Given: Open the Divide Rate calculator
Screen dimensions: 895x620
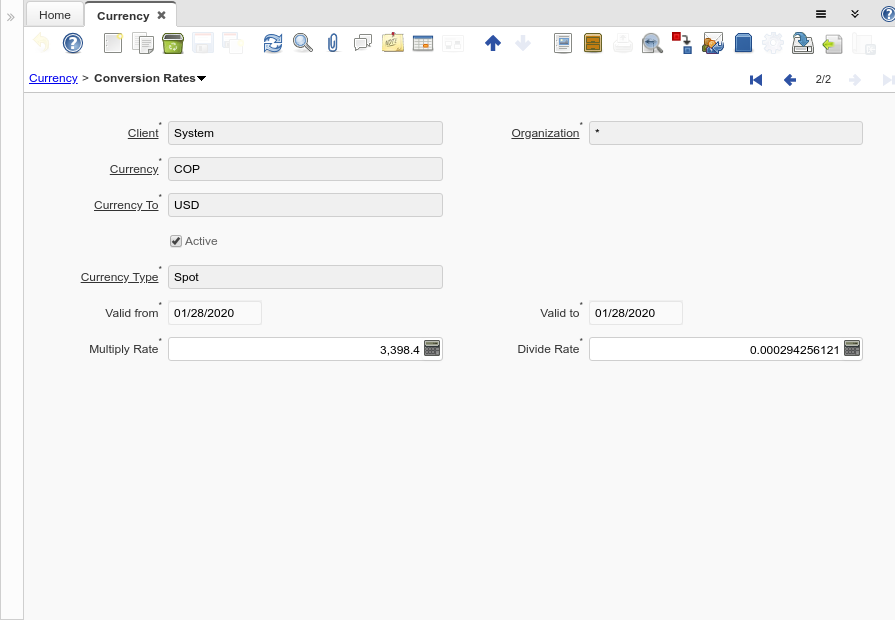Looking at the screenshot, I should click(852, 349).
